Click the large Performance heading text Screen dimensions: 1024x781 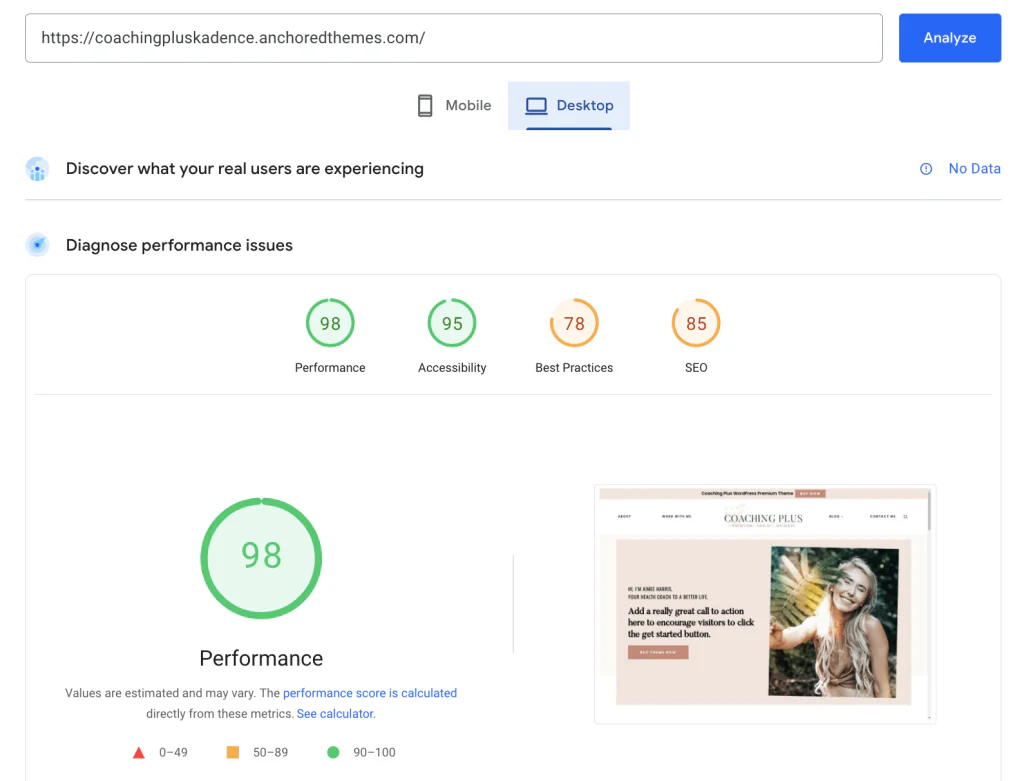[x=261, y=658]
